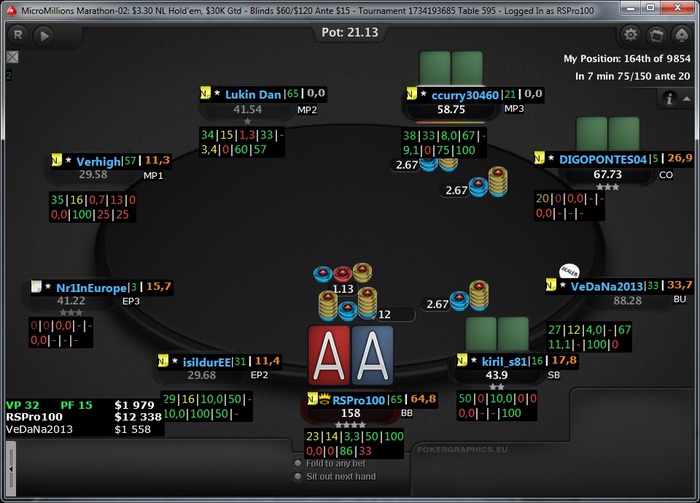
Task: Click the blue Ace hole card
Action: [x=372, y=355]
